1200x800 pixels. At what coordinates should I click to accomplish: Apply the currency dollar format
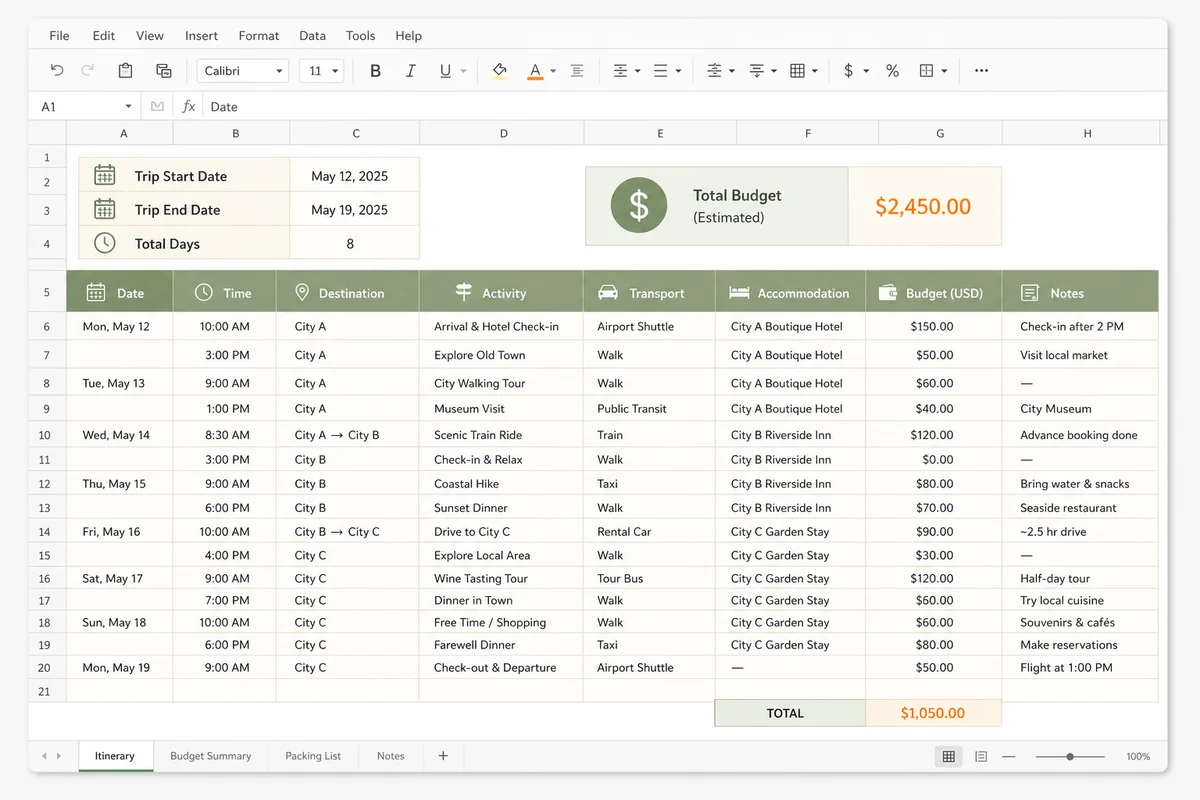pyautogui.click(x=849, y=71)
